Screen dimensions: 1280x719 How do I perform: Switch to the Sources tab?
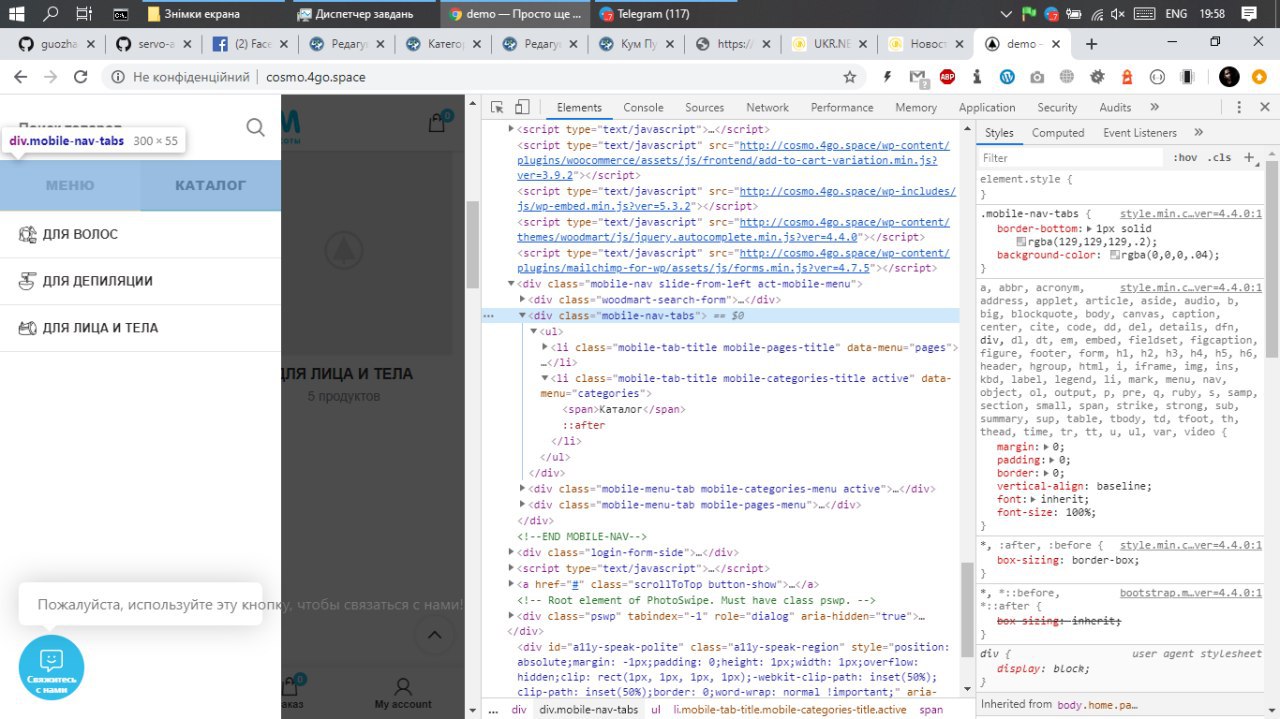(x=704, y=108)
